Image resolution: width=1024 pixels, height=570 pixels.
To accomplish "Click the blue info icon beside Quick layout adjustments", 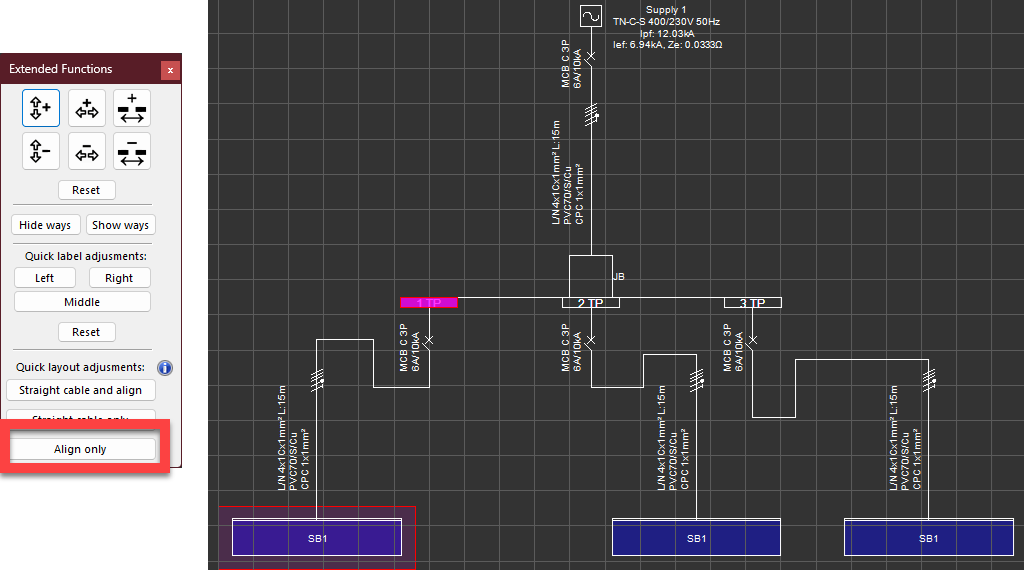I will [x=165, y=367].
